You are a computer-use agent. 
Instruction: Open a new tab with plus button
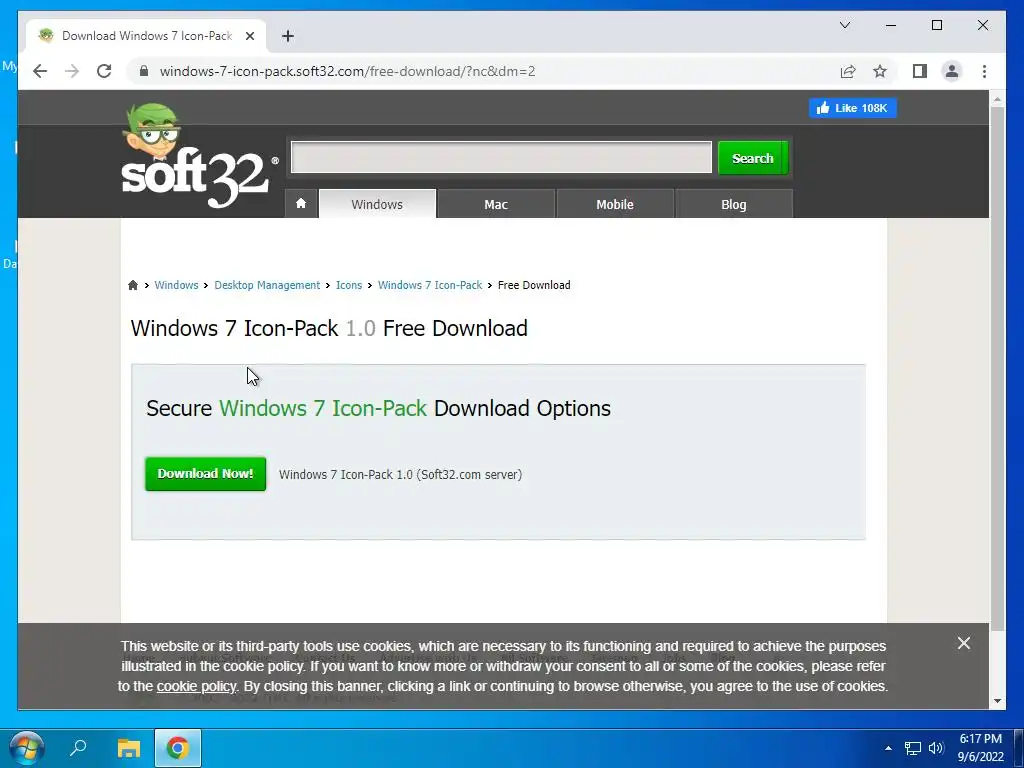(x=287, y=36)
